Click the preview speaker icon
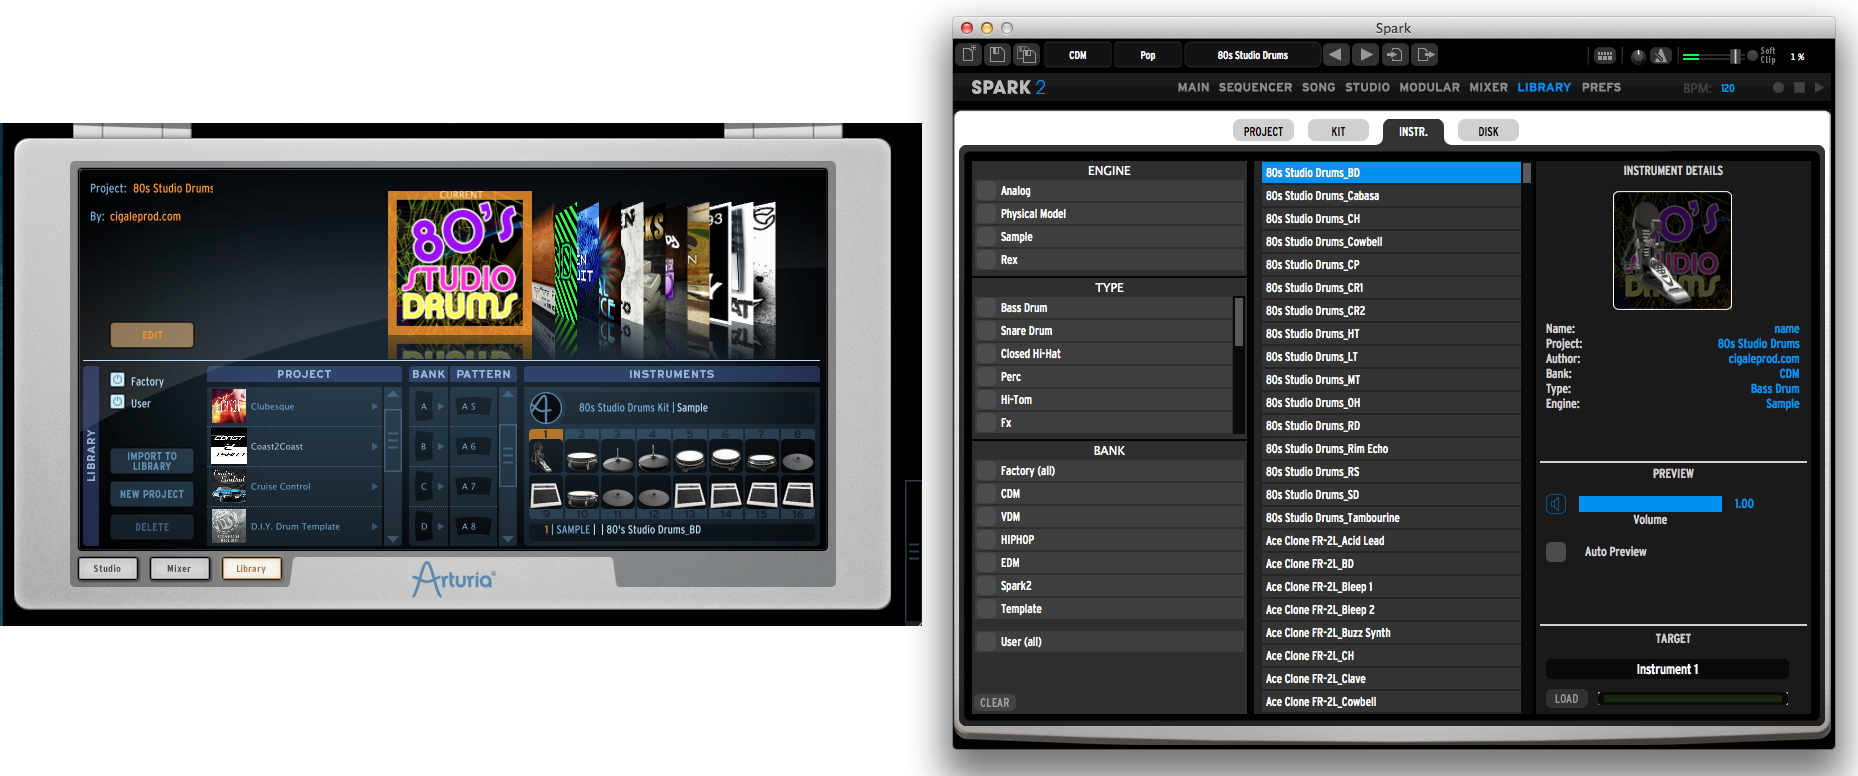Image resolution: width=1858 pixels, height=776 pixels. tap(1556, 504)
